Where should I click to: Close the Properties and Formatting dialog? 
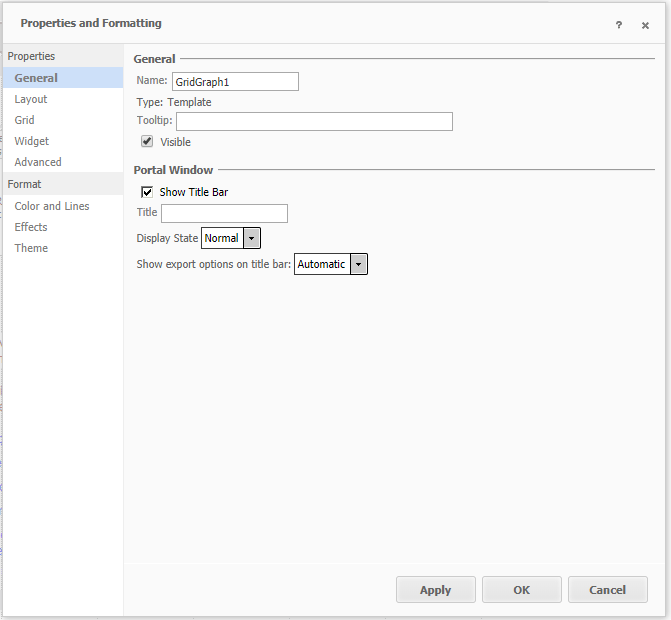(x=645, y=25)
